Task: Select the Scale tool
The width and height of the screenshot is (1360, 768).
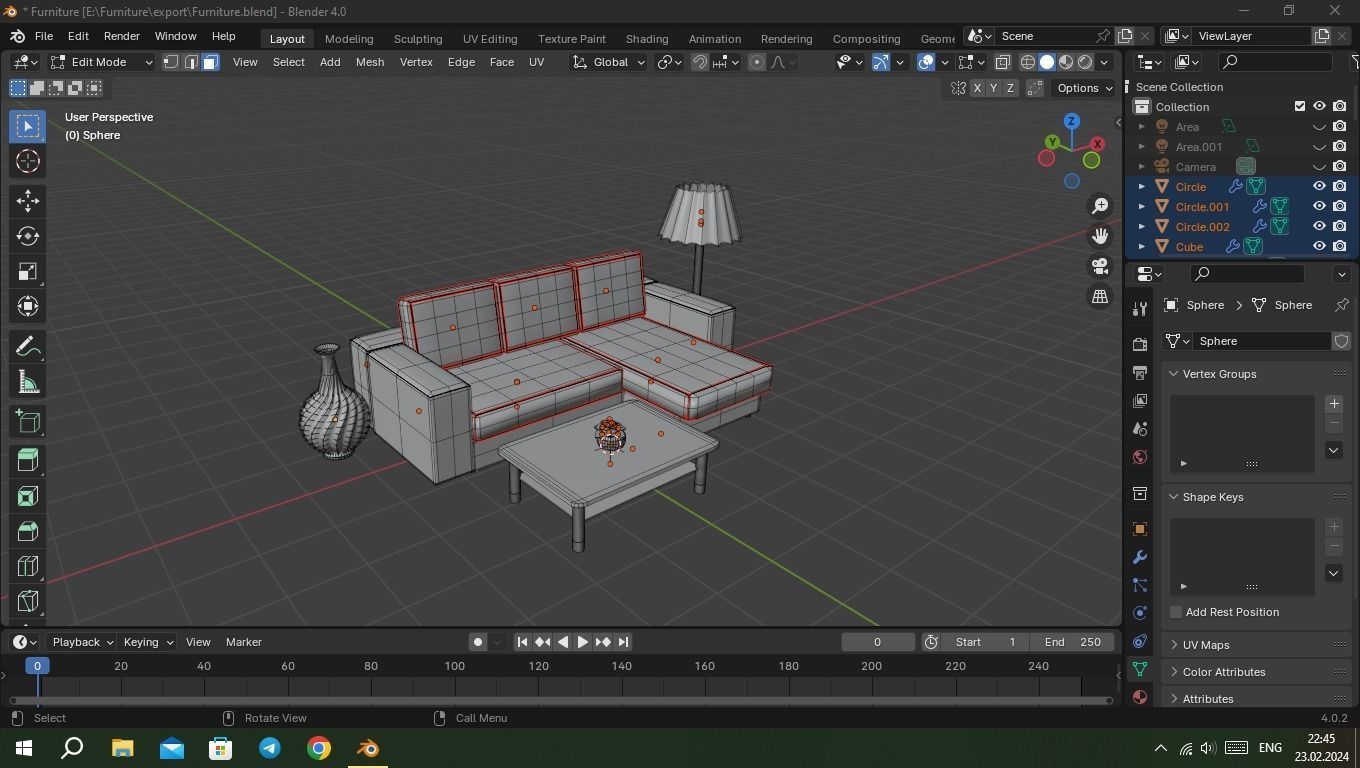Action: click(28, 271)
